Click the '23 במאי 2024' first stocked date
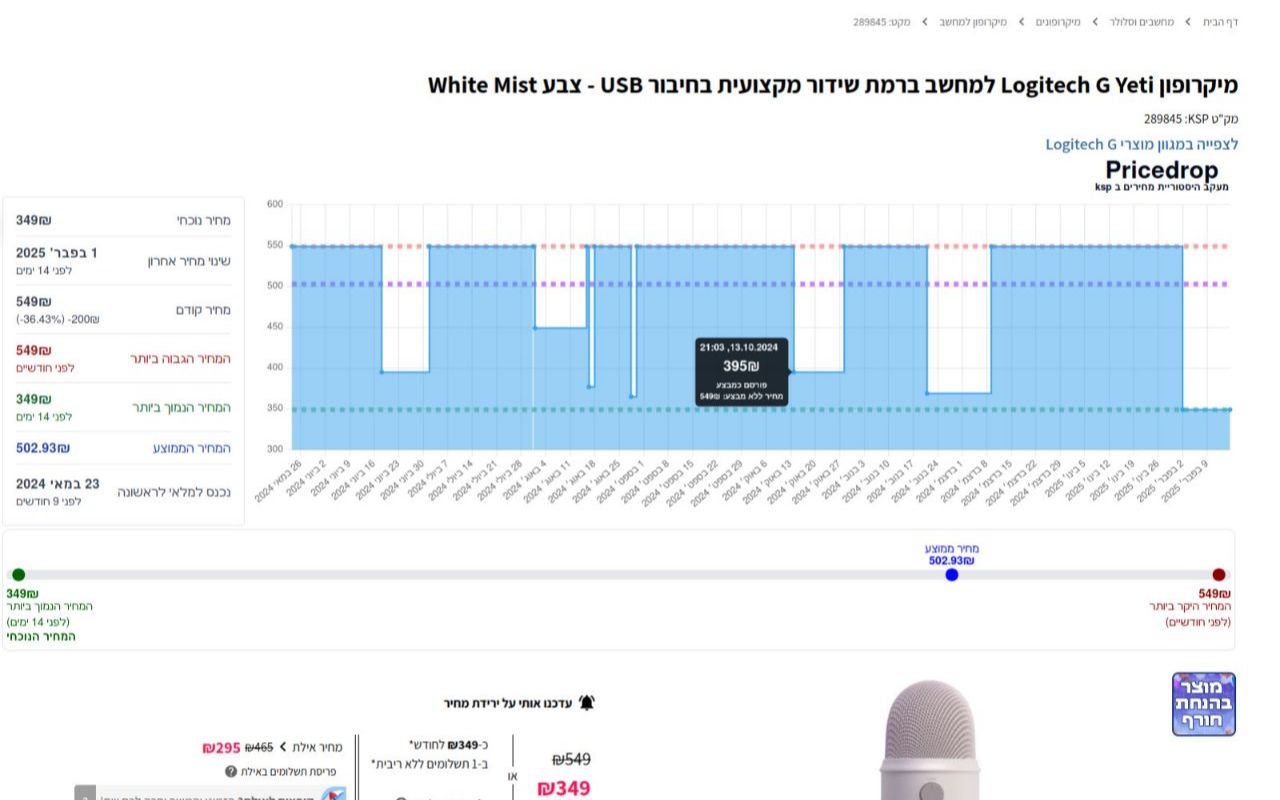 (x=57, y=484)
